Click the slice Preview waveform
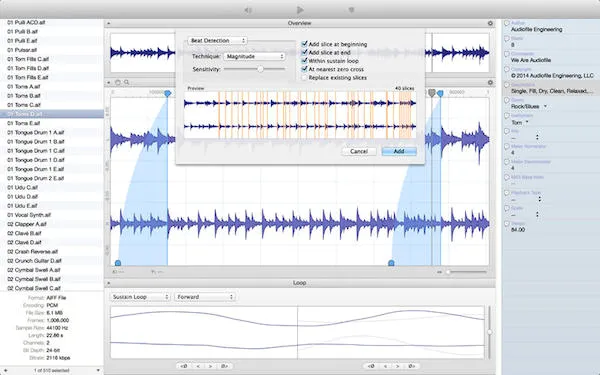This screenshot has width=600, height=375. (300, 115)
